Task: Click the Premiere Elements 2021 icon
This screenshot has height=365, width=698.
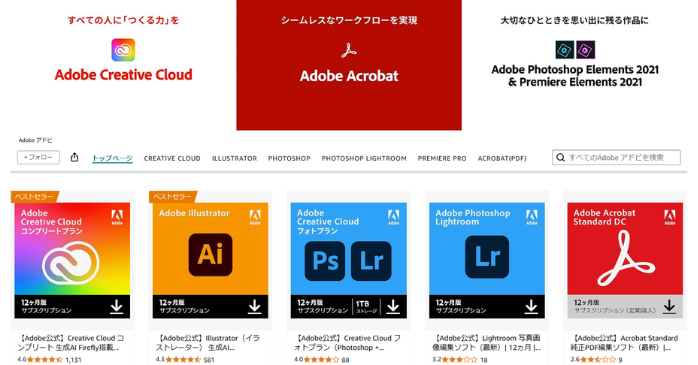Action: (x=585, y=50)
